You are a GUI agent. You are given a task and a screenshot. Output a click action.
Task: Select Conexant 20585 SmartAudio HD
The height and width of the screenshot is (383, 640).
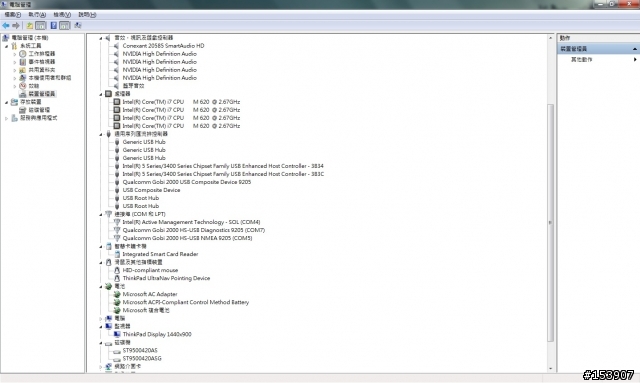(x=163, y=46)
